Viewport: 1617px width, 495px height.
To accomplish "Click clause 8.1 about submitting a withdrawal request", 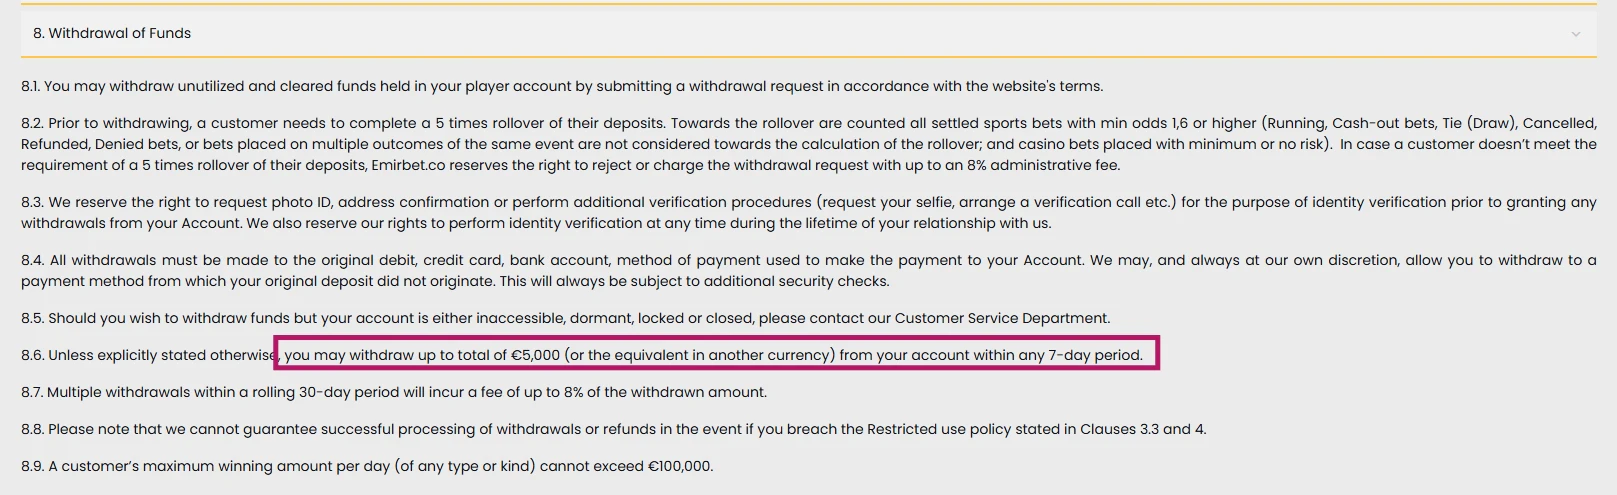I will 562,86.
